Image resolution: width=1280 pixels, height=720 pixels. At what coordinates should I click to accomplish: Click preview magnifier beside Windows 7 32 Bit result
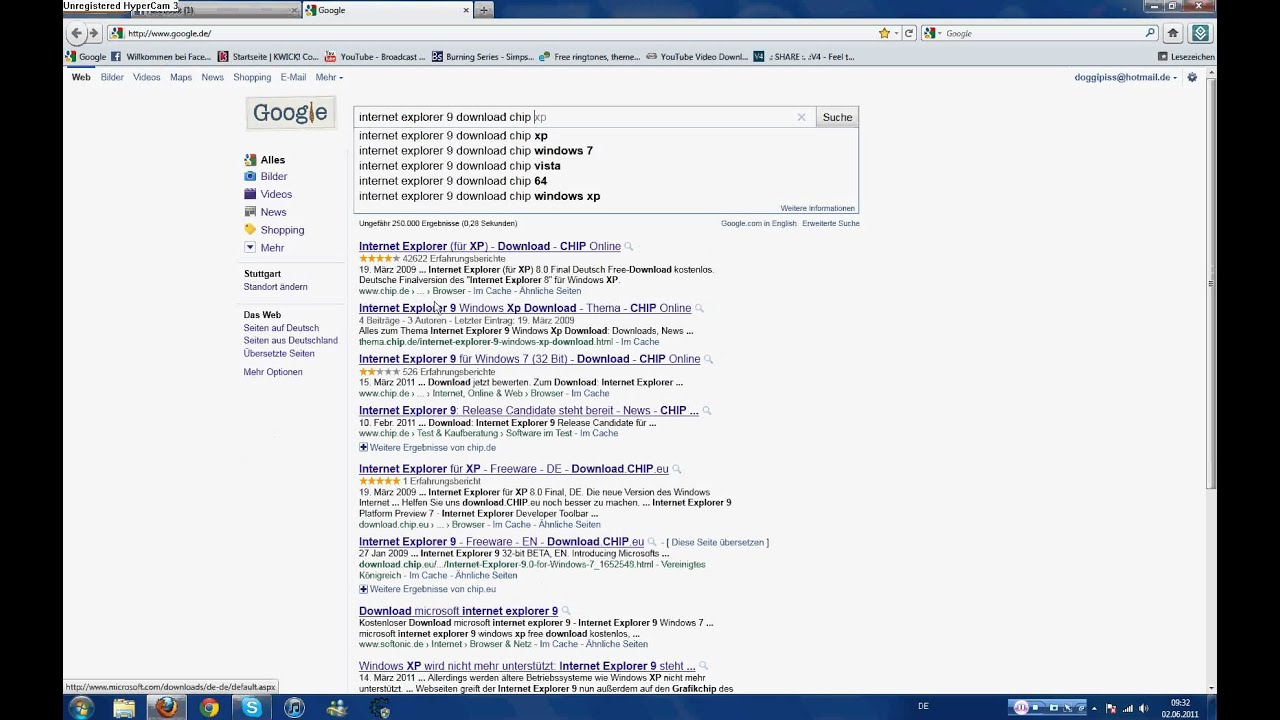(x=708, y=360)
